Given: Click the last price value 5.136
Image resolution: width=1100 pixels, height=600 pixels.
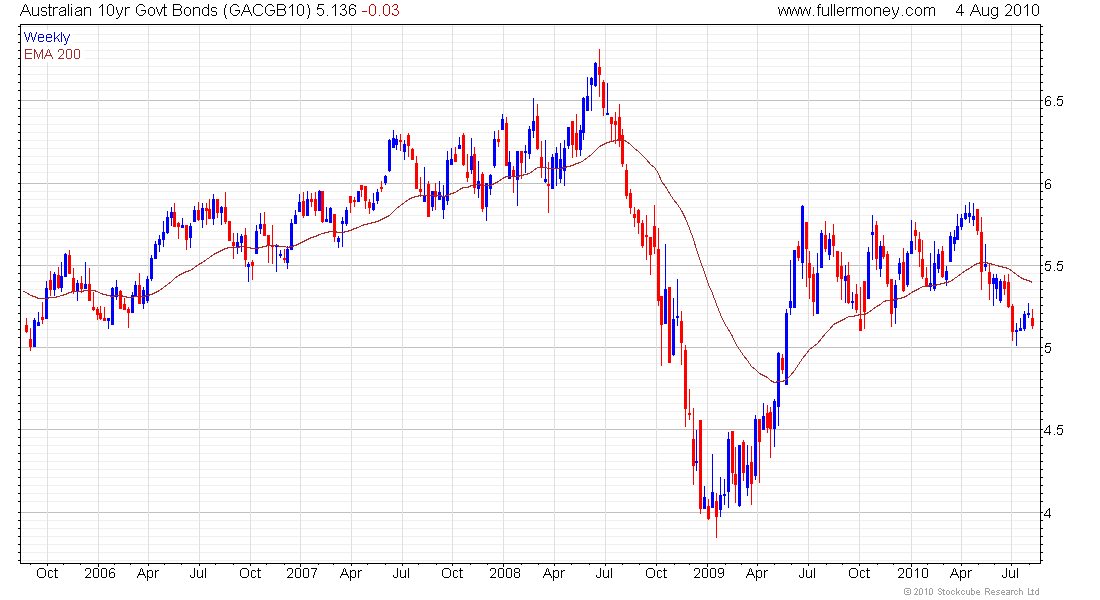Looking at the screenshot, I should tap(336, 11).
